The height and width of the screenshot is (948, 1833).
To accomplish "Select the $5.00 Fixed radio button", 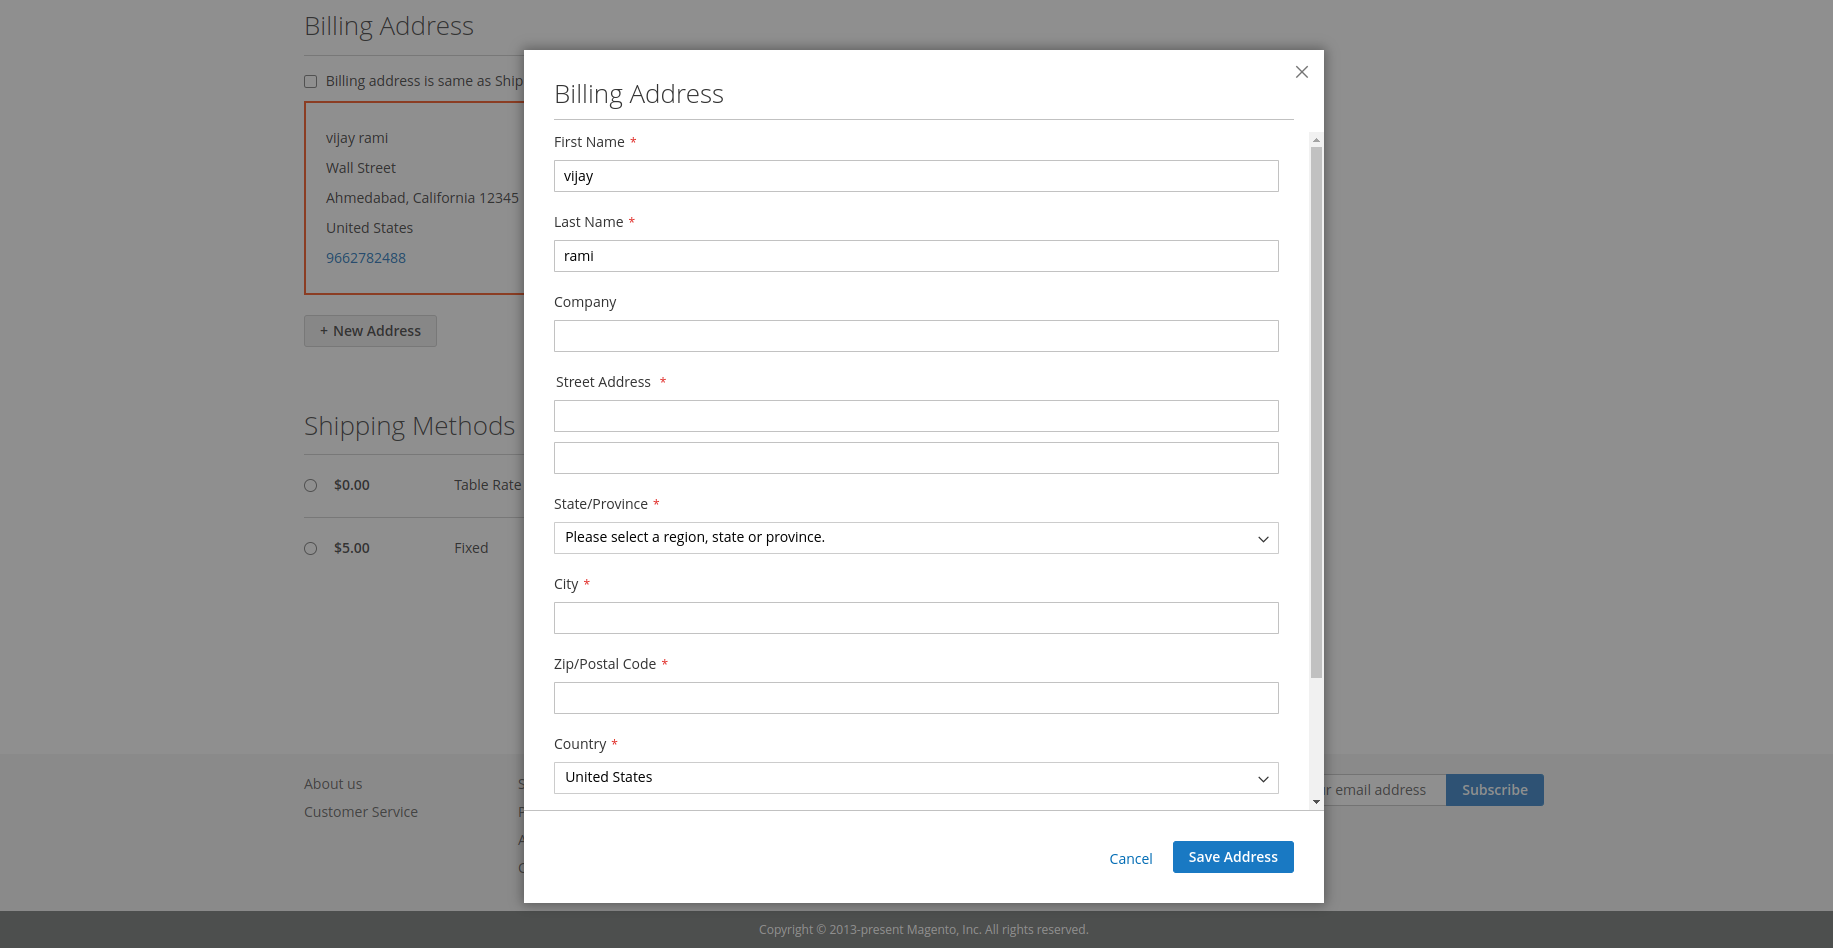I will (x=311, y=549).
